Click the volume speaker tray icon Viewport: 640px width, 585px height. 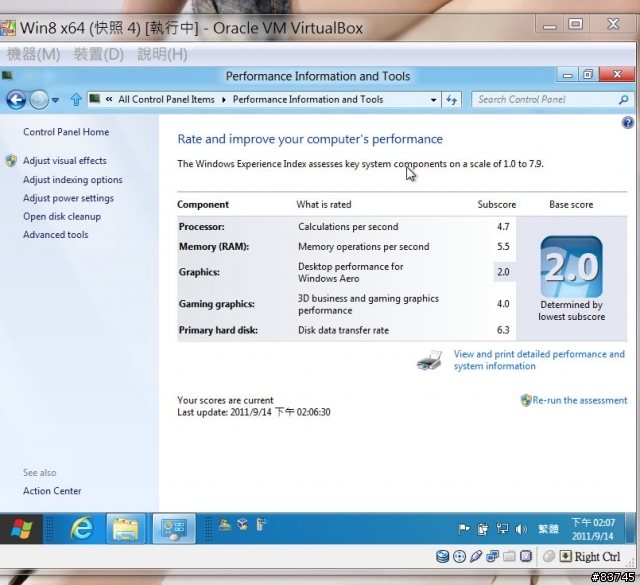(x=521, y=529)
